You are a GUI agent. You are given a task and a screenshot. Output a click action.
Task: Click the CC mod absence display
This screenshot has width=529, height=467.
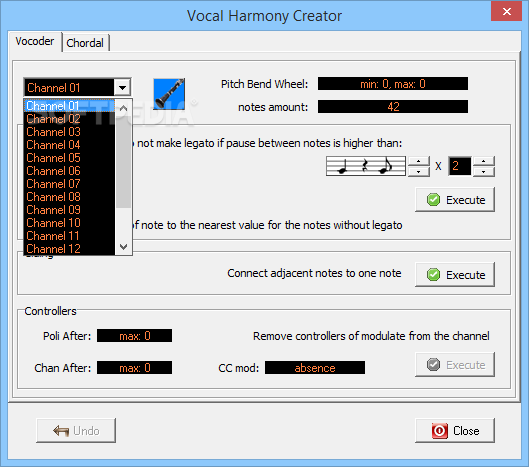tap(315, 367)
